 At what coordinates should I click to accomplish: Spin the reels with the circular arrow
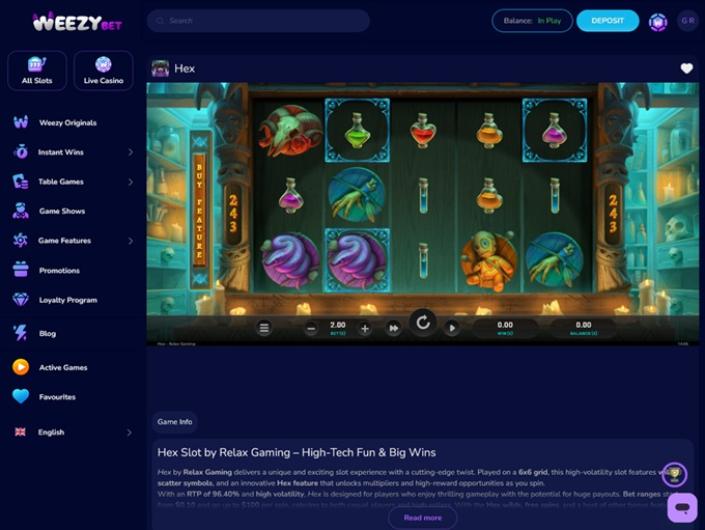[423, 322]
